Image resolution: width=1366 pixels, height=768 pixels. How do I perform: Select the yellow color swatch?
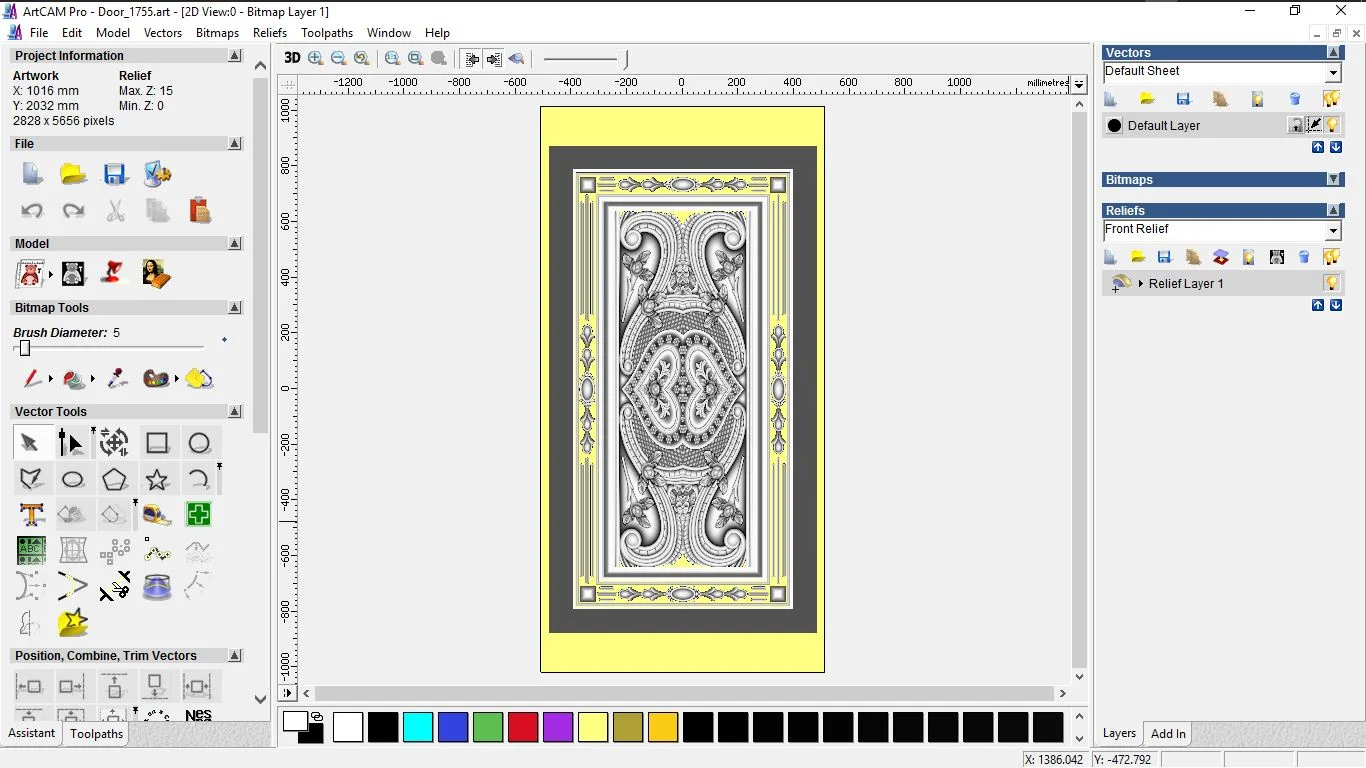(593, 728)
